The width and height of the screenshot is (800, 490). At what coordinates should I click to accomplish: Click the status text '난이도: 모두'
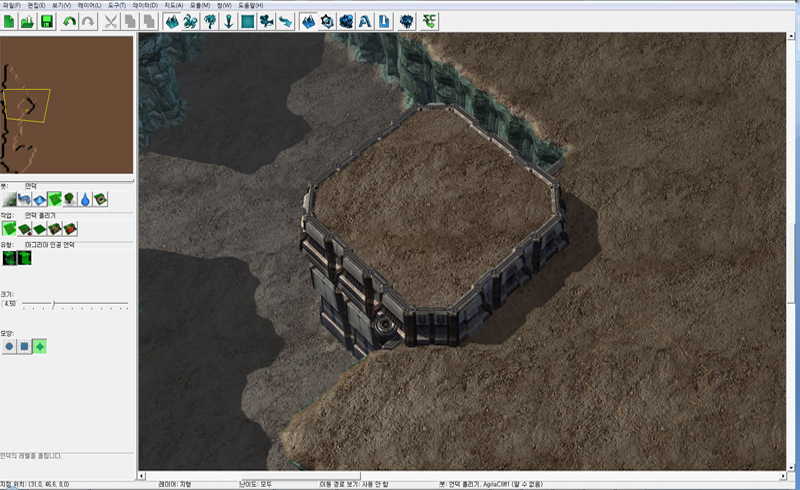pos(256,484)
